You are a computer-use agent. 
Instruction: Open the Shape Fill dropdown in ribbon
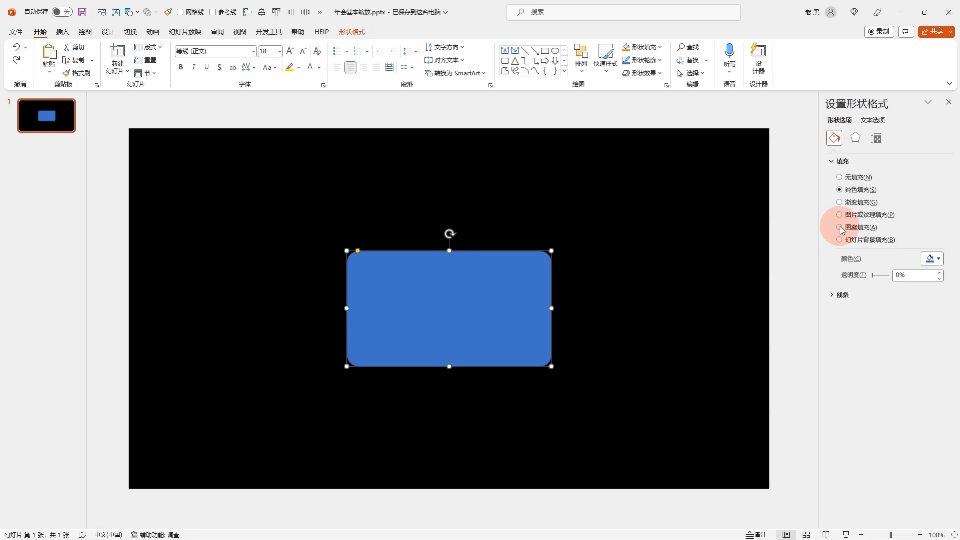click(x=659, y=47)
